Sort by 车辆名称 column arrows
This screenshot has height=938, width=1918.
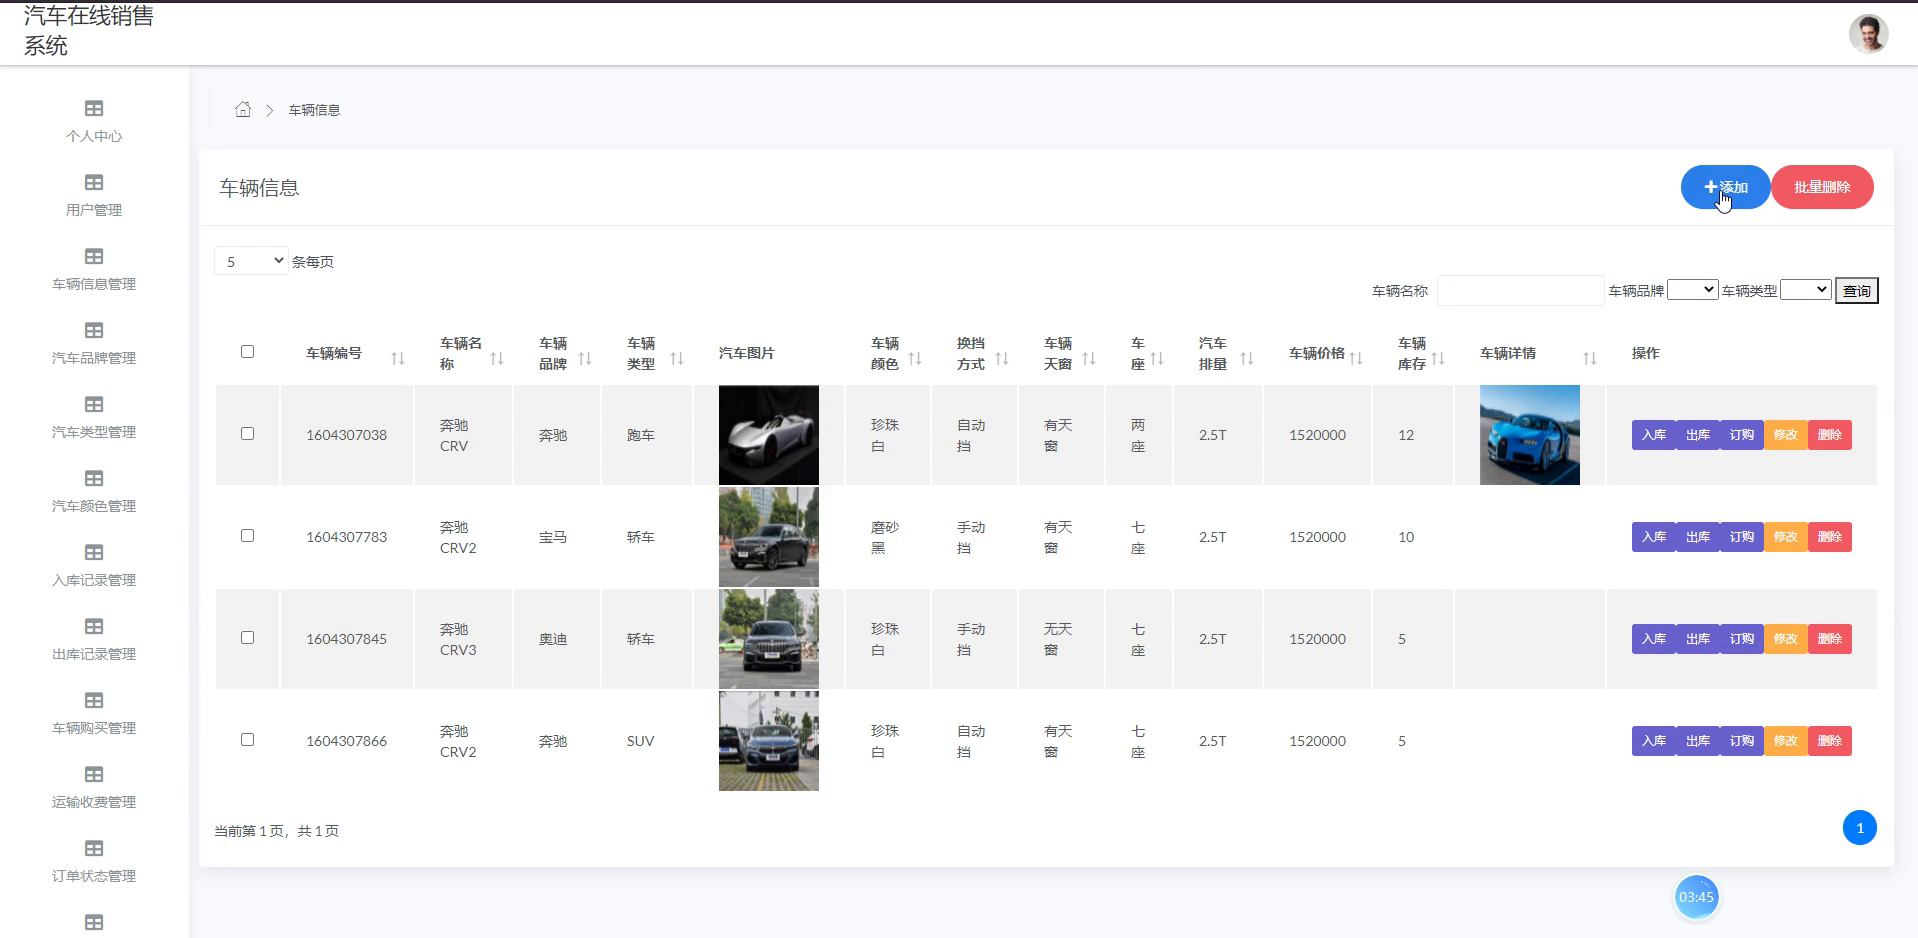point(497,358)
